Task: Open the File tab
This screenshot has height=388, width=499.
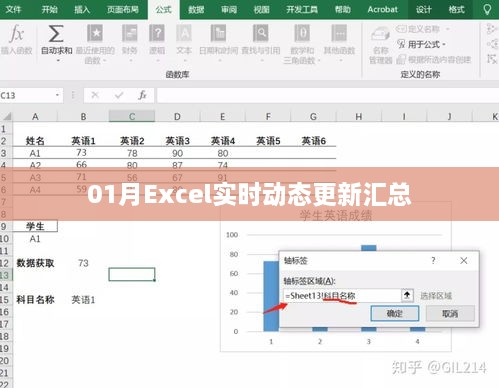Action: pyautogui.click(x=14, y=9)
